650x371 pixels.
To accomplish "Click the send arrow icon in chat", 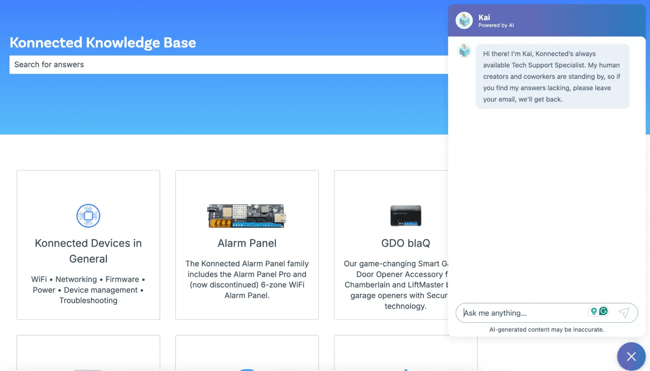I will tap(624, 313).
